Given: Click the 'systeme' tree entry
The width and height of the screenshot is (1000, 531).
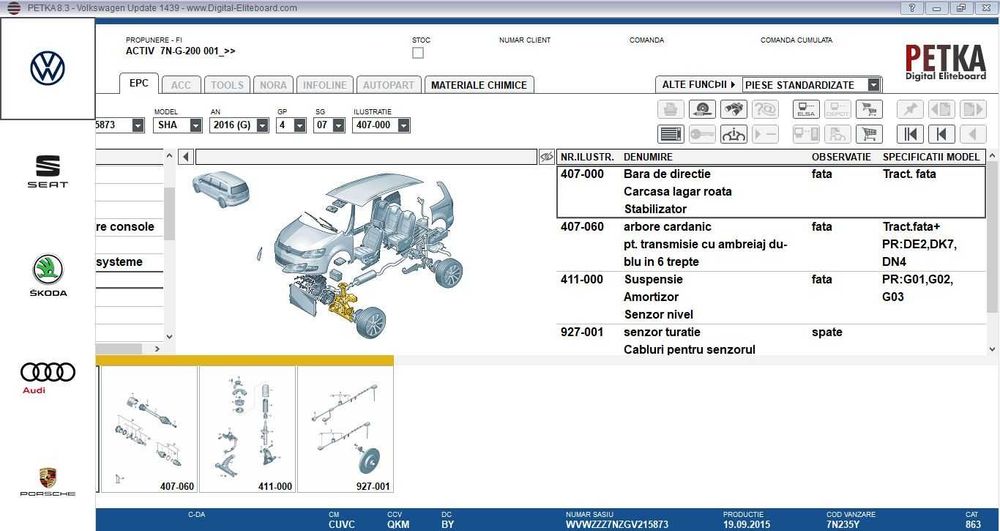Looking at the screenshot, I should pos(119,262).
